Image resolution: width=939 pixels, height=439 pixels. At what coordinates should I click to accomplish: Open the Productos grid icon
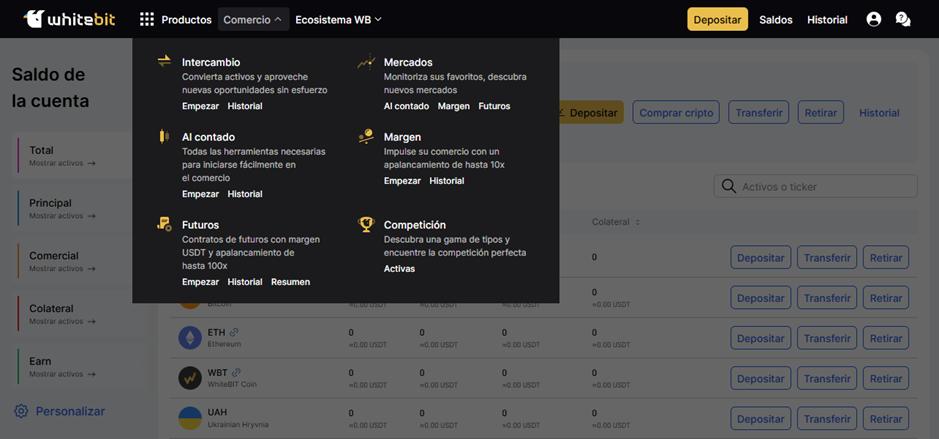(147, 20)
